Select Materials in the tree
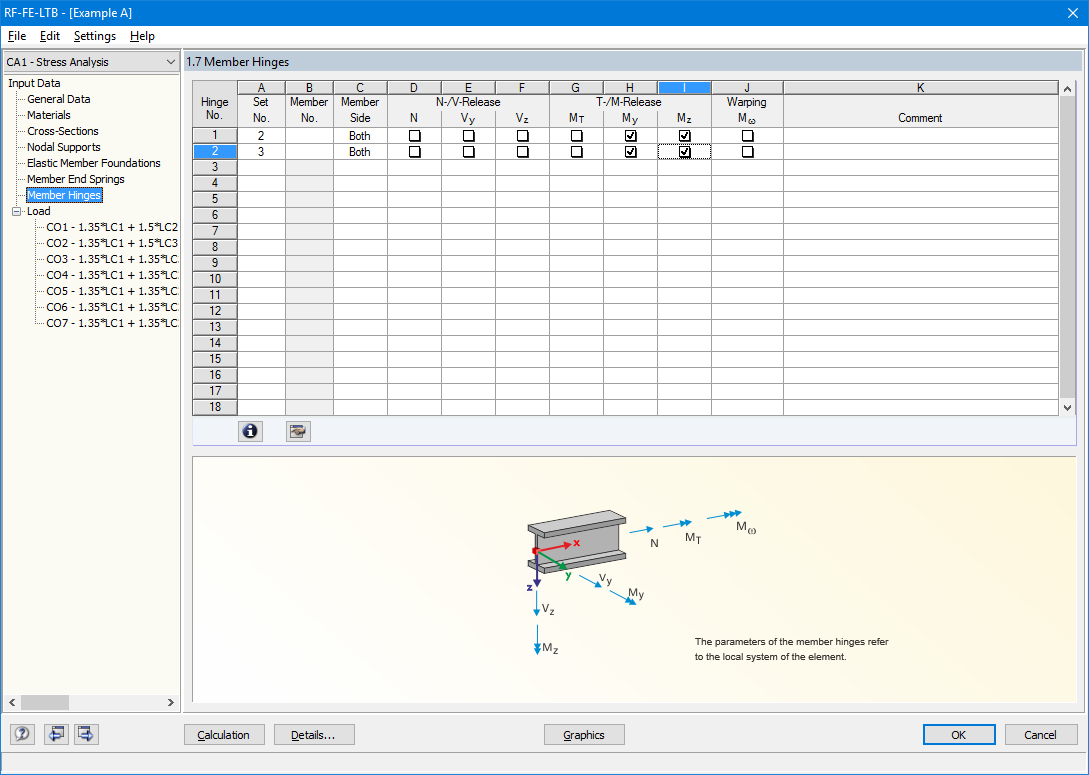This screenshot has height=775, width=1089. coord(49,115)
